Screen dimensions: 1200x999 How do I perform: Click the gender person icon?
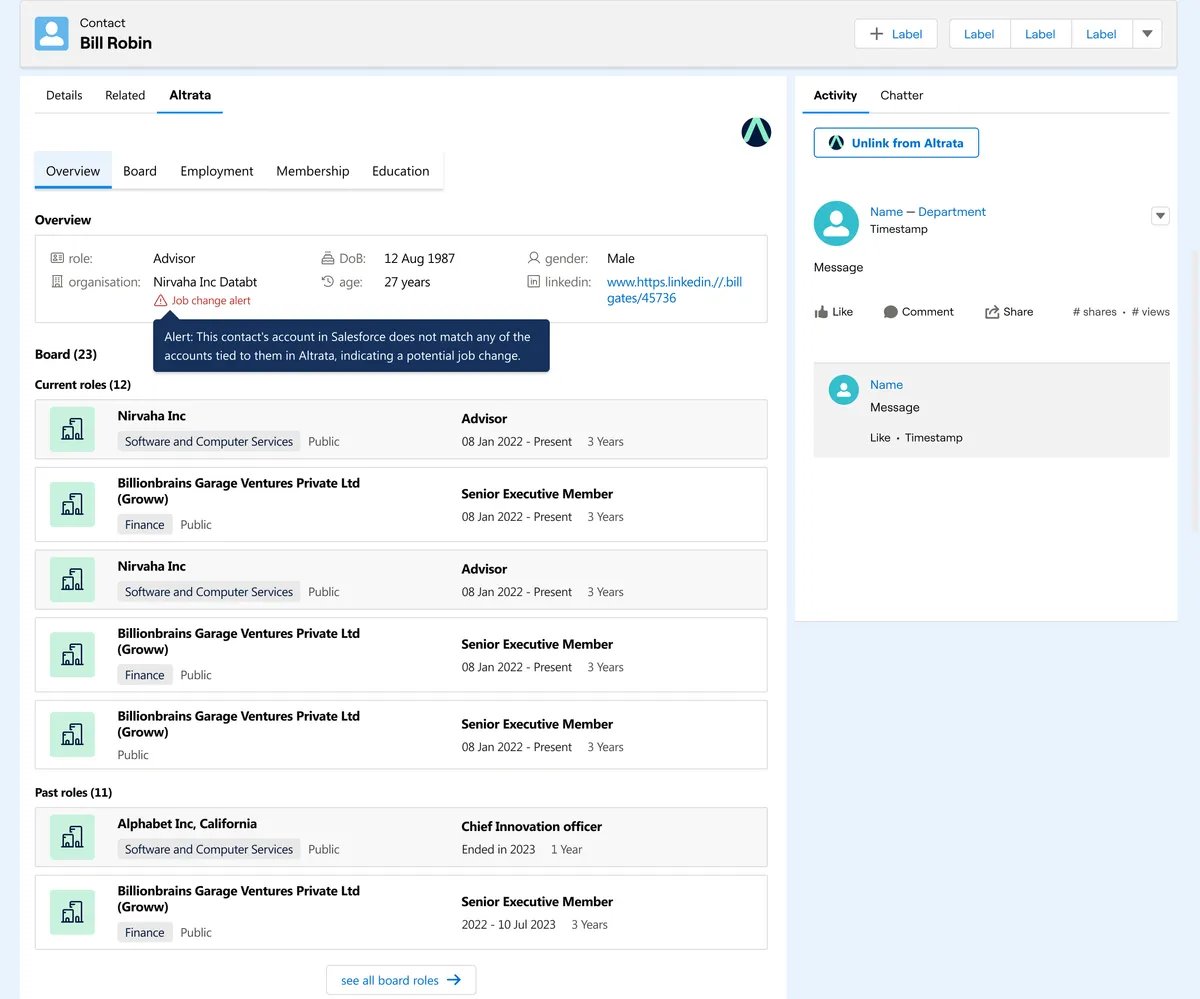534,258
